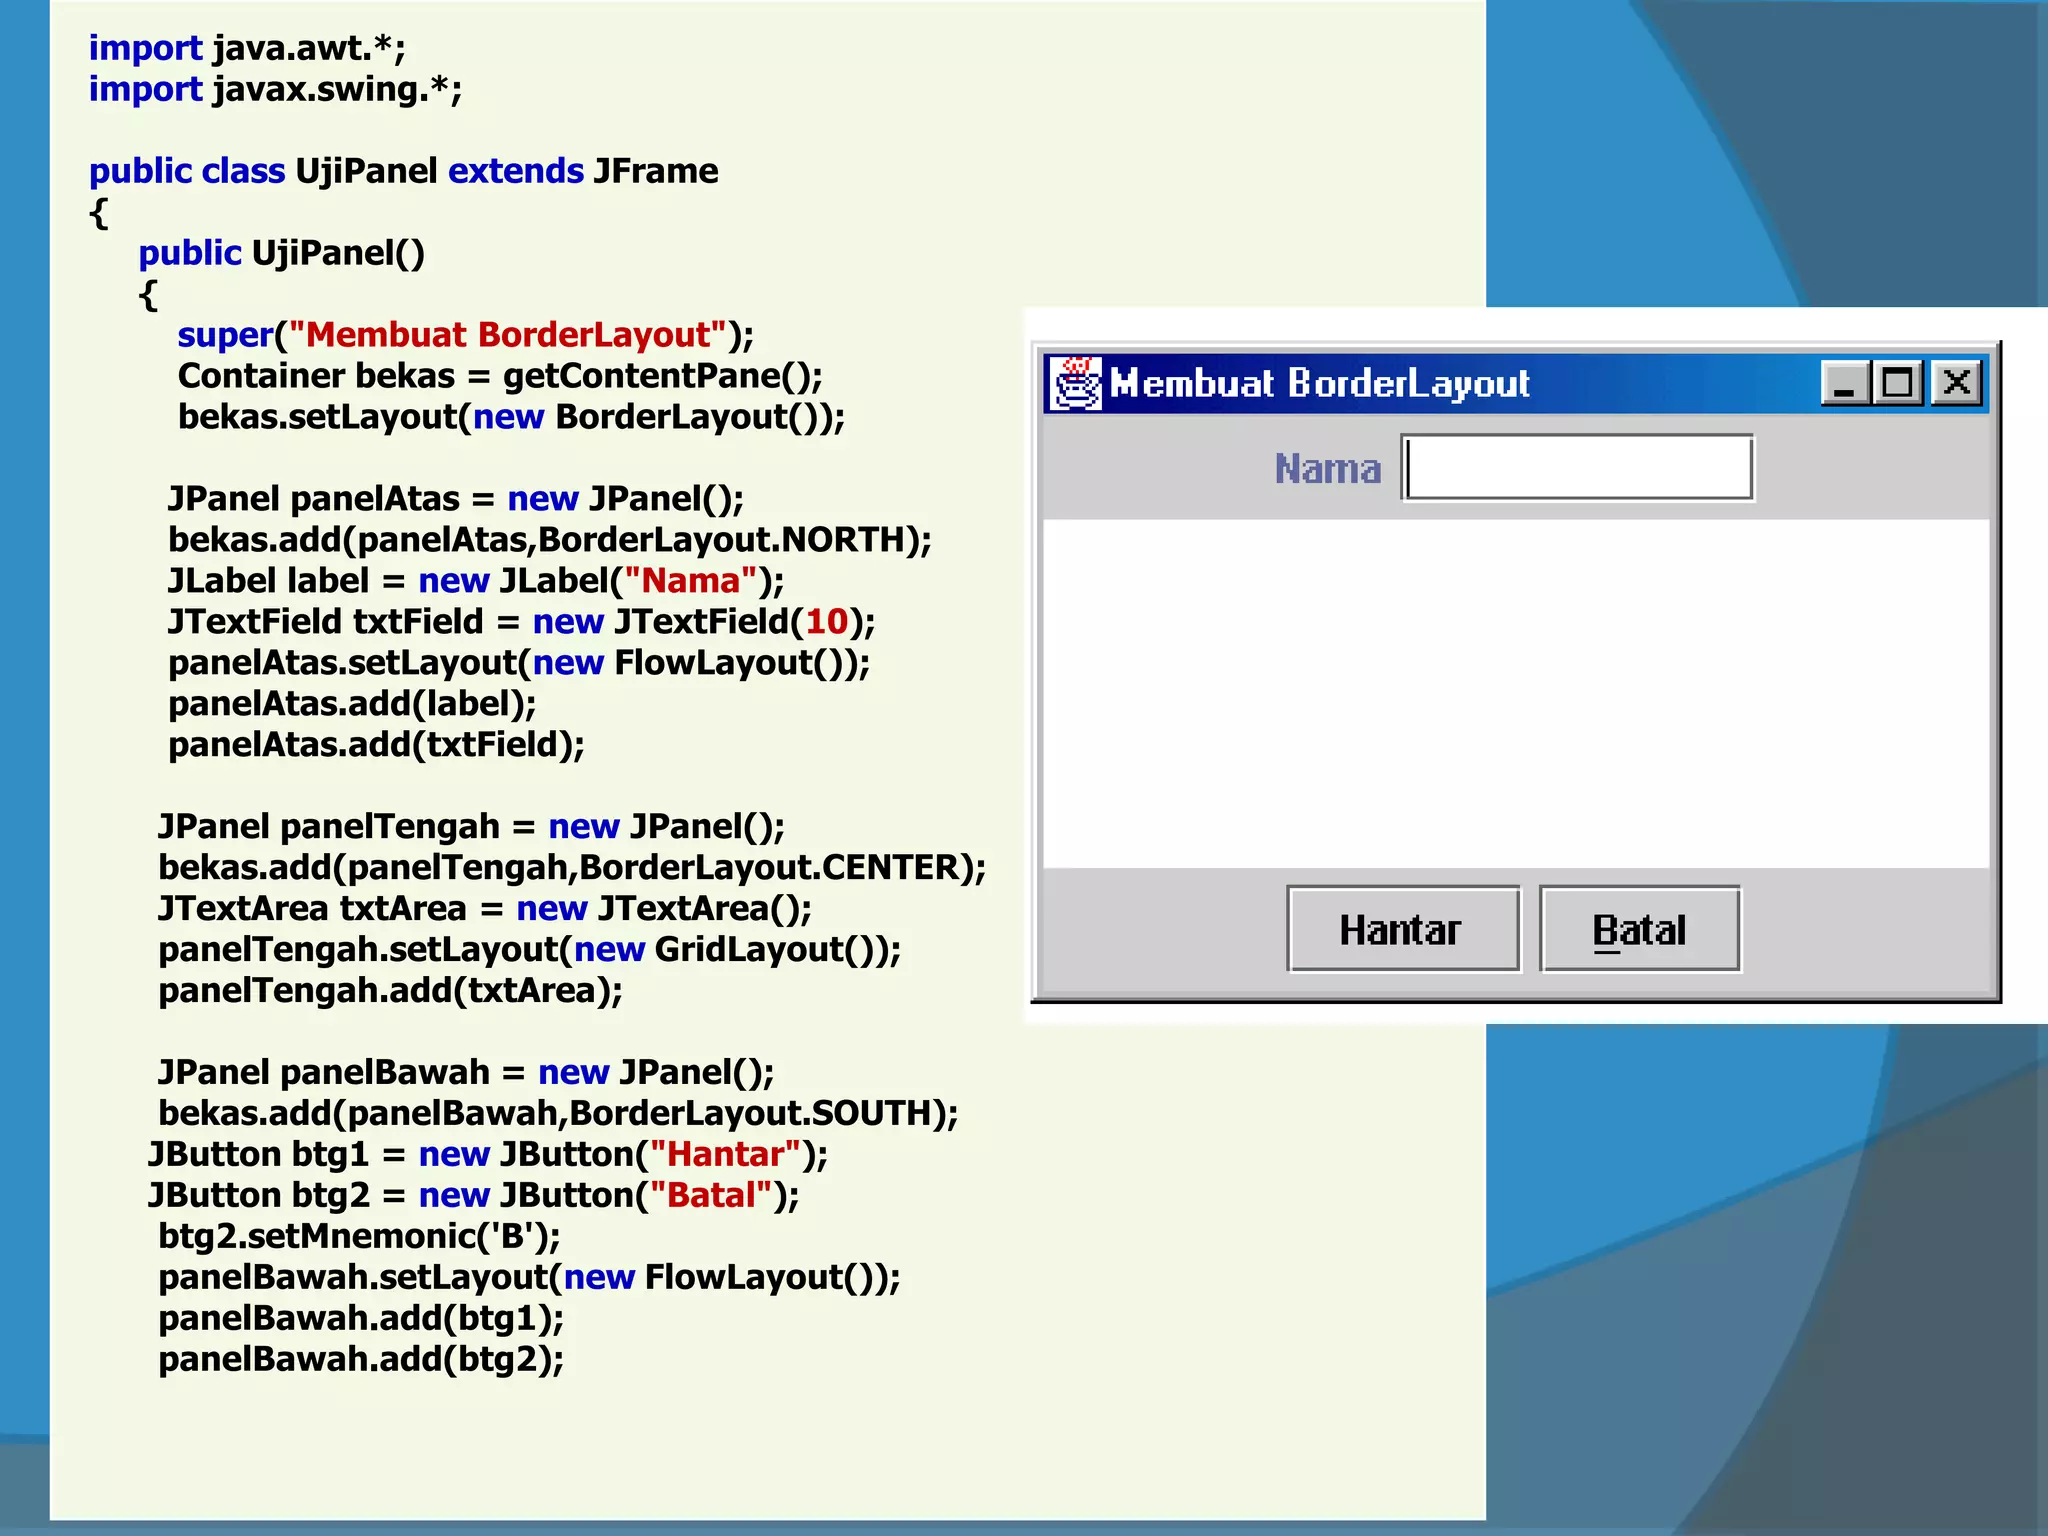This screenshot has height=1536, width=2048.
Task: Click "btg2.setMnemonic('B');"
Action: click(359, 1237)
